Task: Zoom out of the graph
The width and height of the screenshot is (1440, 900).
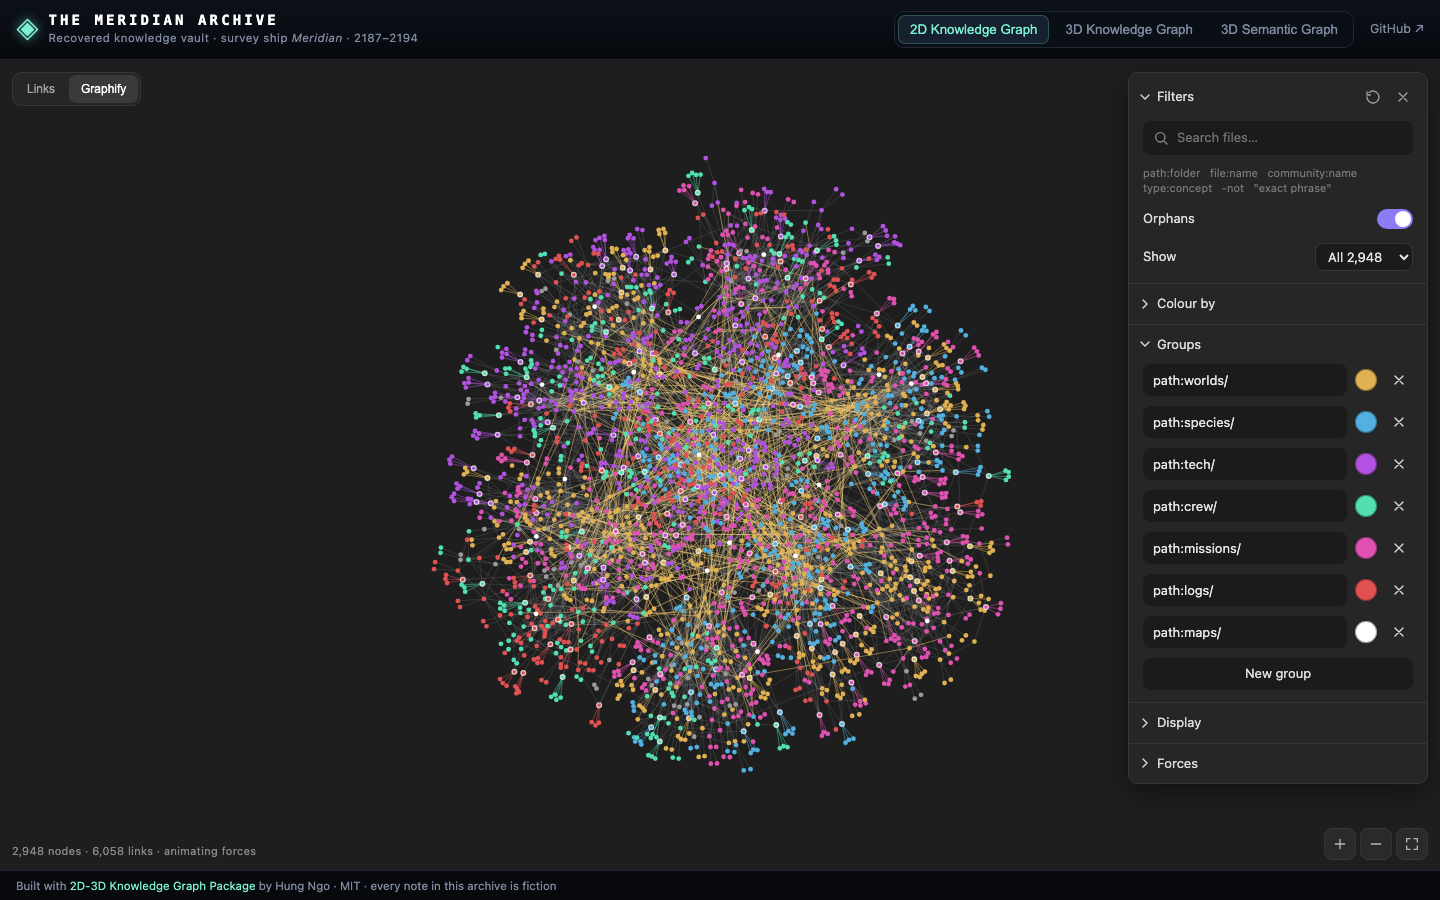Action: coord(1376,844)
